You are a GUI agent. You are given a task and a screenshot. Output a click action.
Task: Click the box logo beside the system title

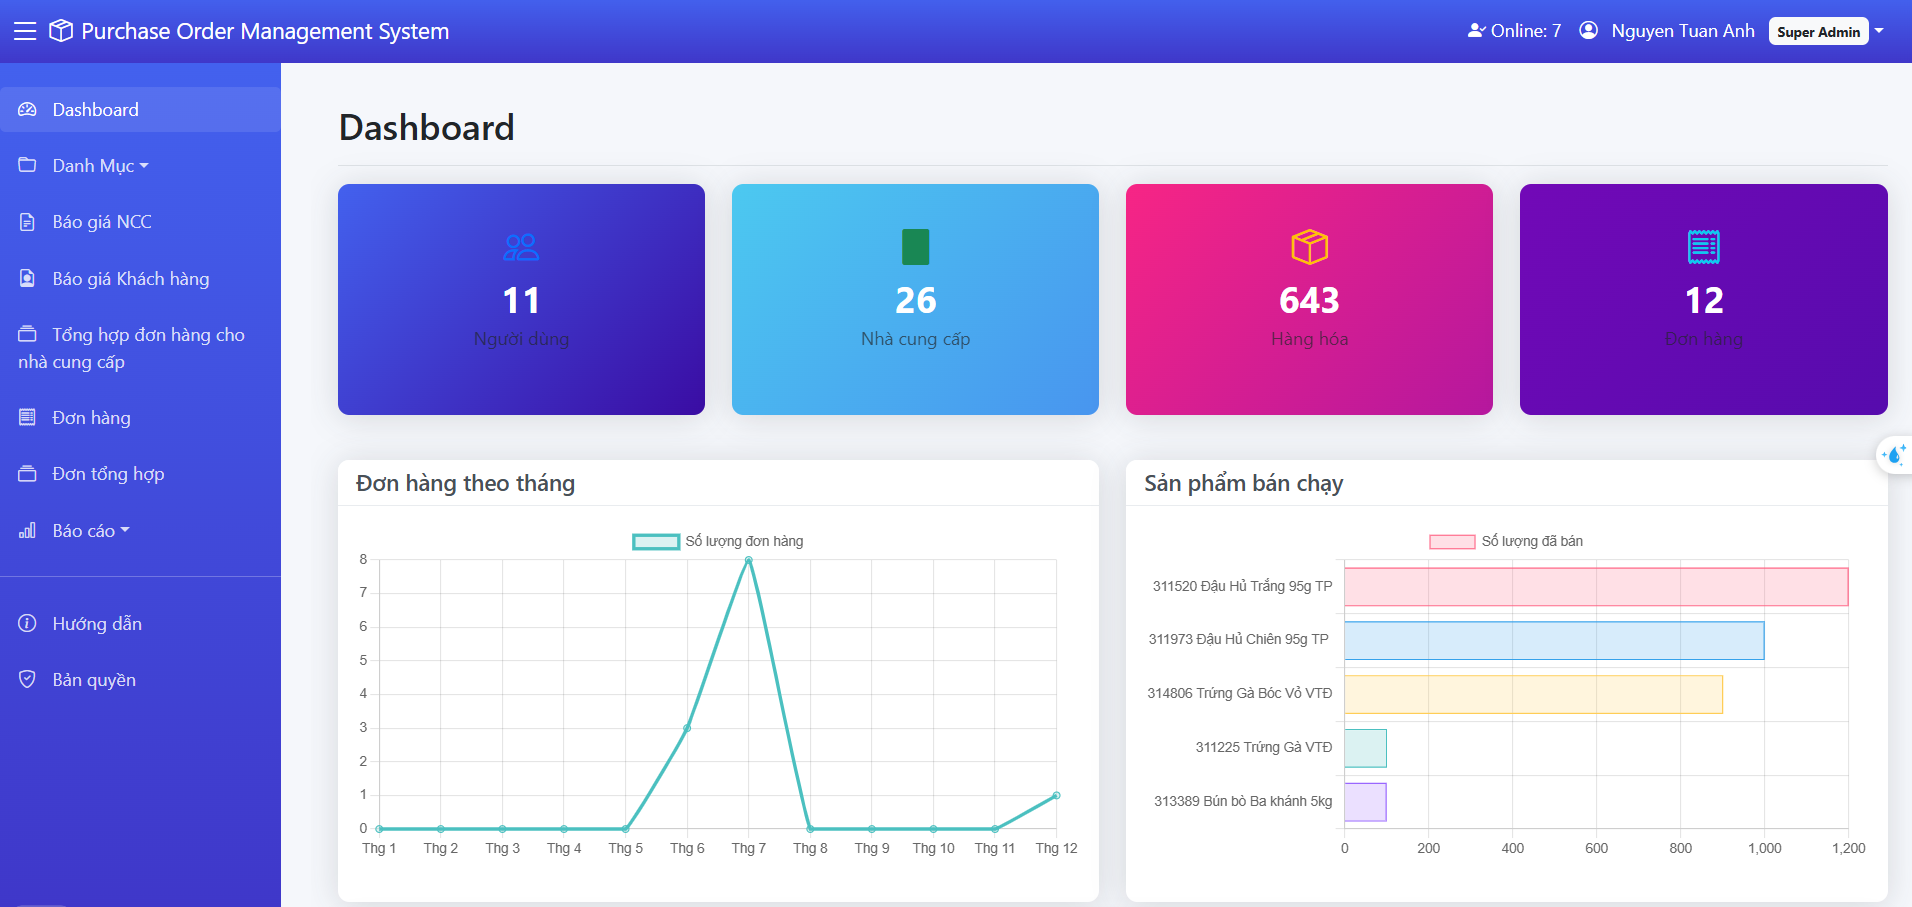(61, 31)
